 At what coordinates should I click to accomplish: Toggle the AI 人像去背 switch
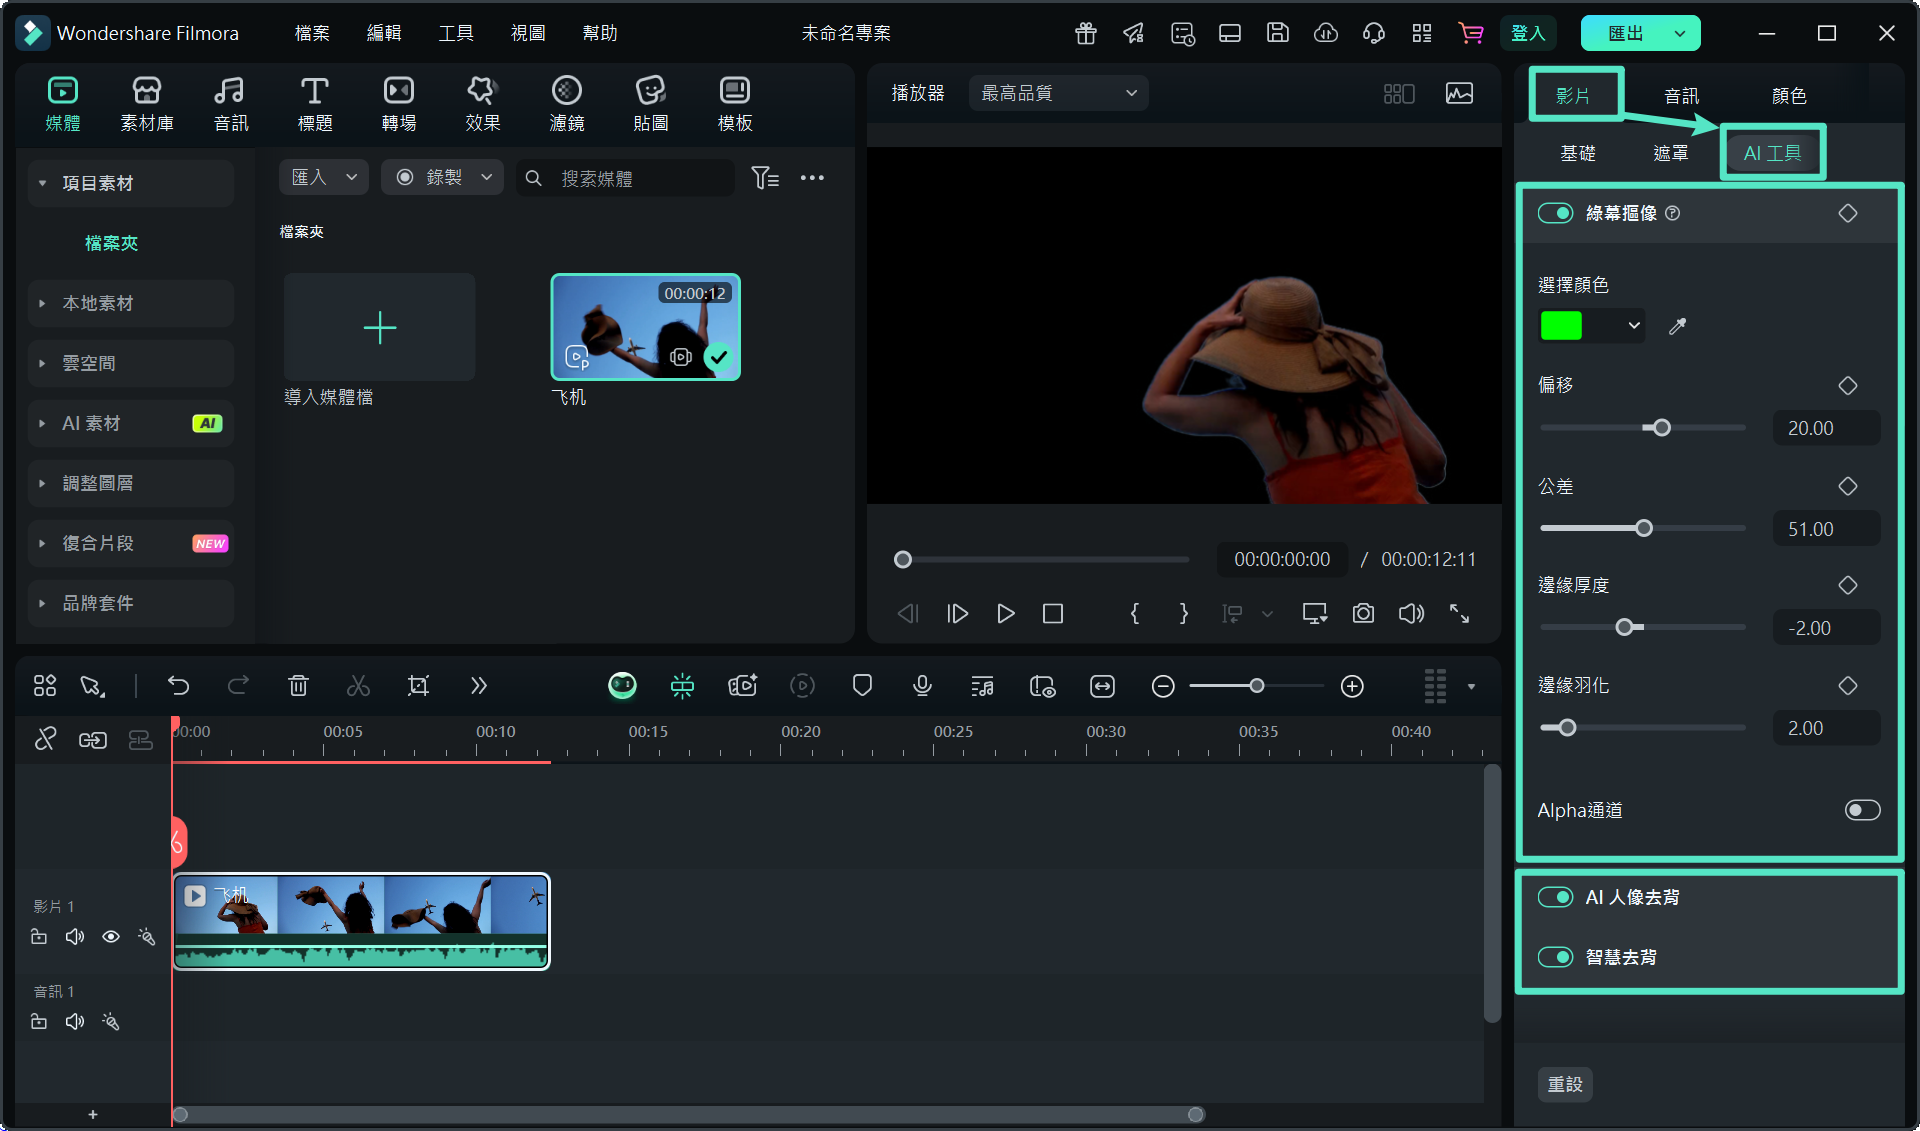(x=1555, y=897)
